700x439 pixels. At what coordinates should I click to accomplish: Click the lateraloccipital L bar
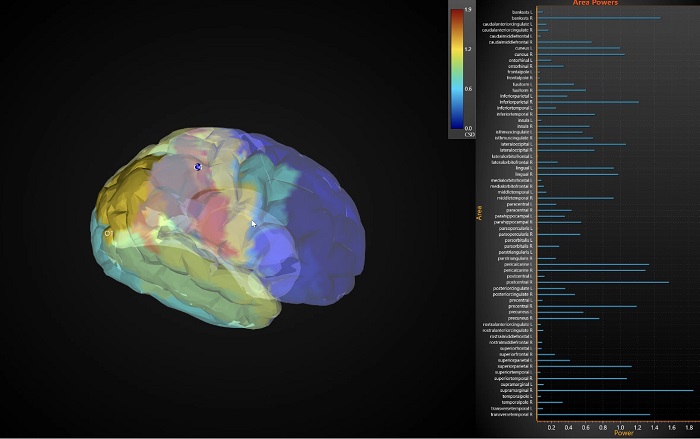(582, 144)
